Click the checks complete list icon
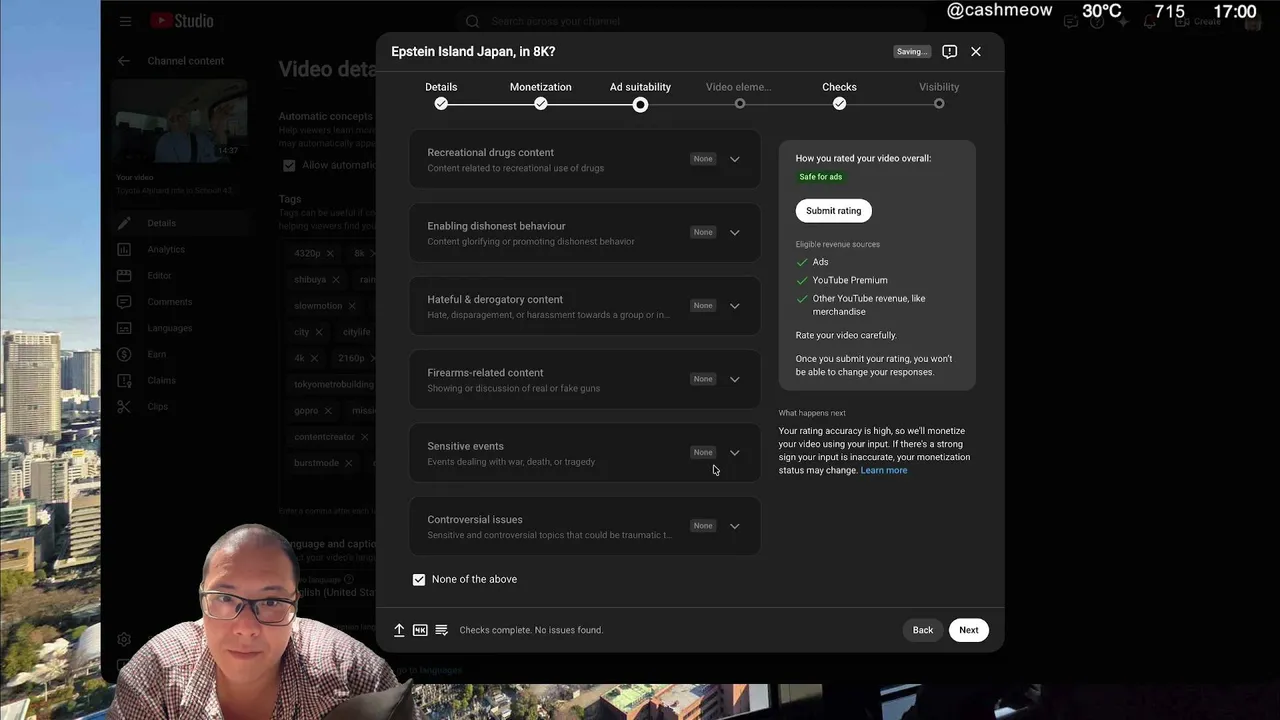This screenshot has height=720, width=1280. 441,630
